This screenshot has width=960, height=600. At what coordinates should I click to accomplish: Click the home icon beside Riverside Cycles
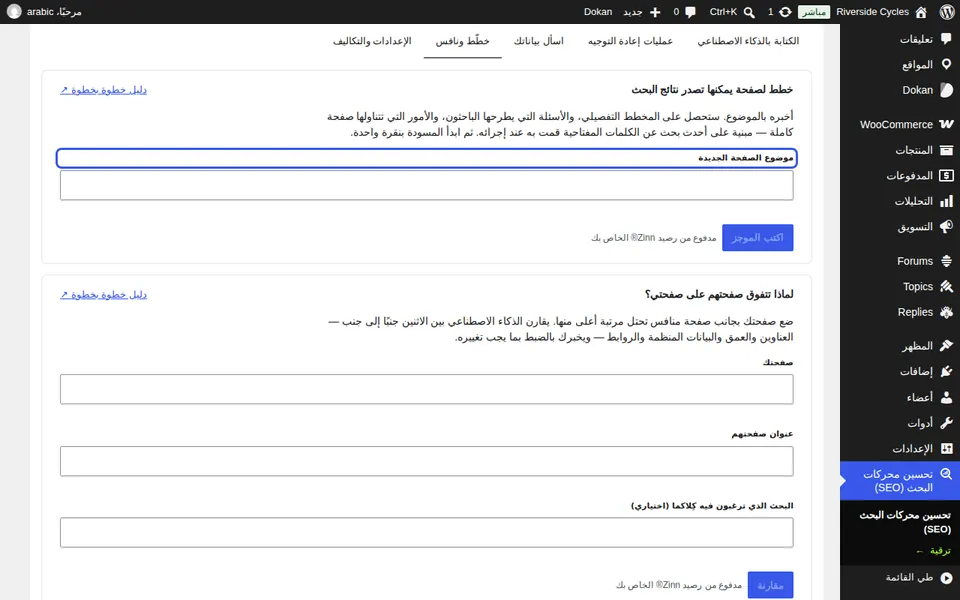[x=921, y=12]
